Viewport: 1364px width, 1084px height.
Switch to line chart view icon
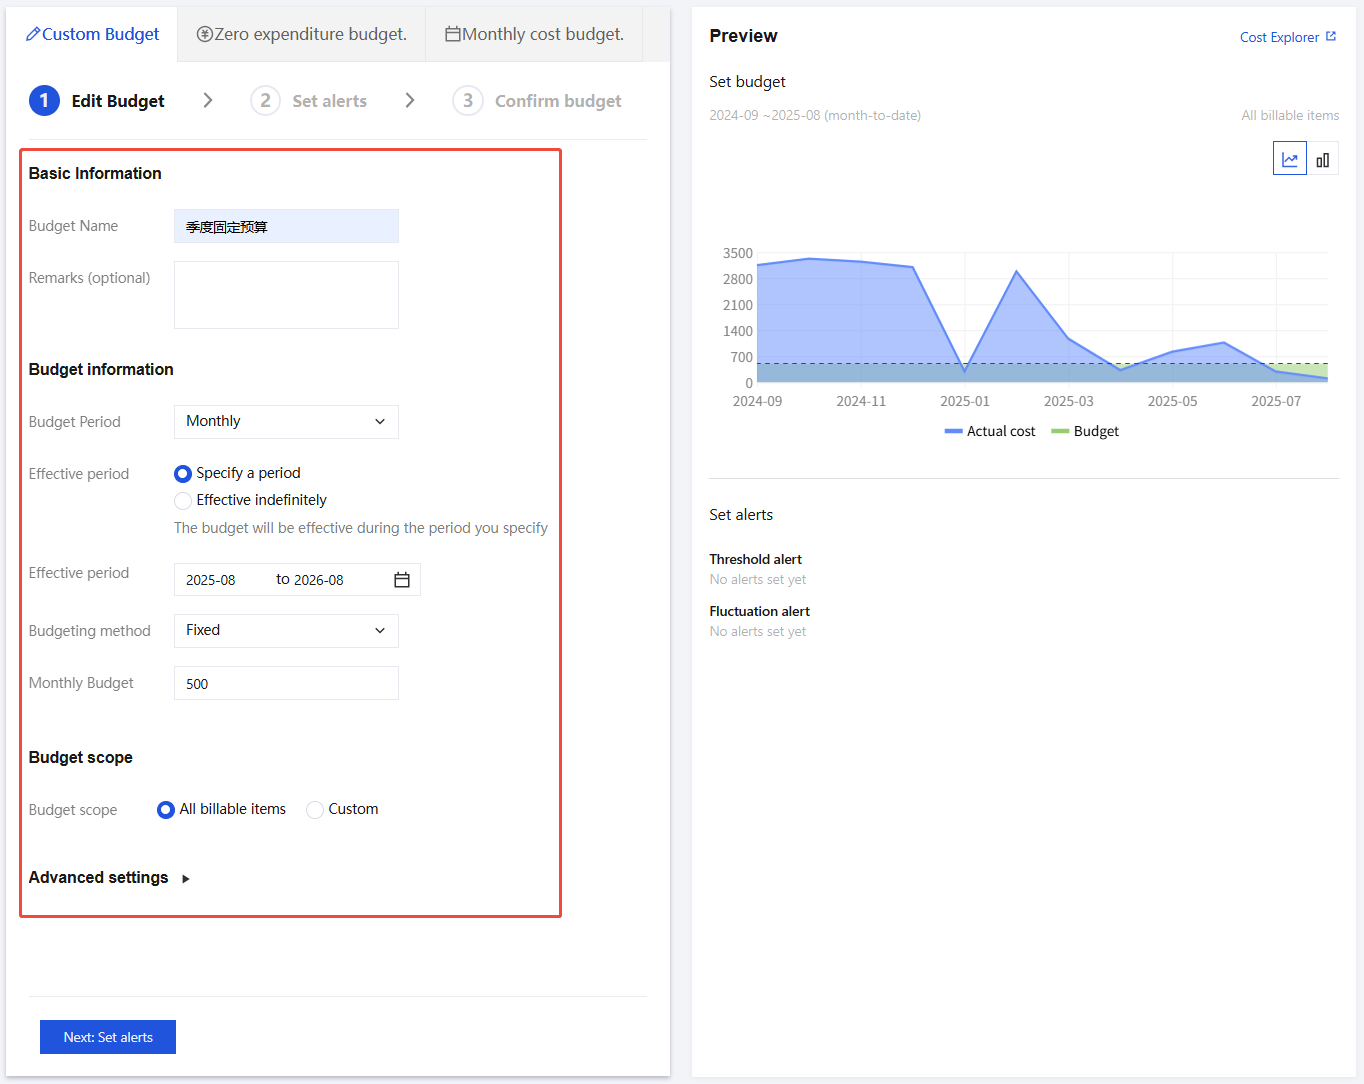(1289, 159)
